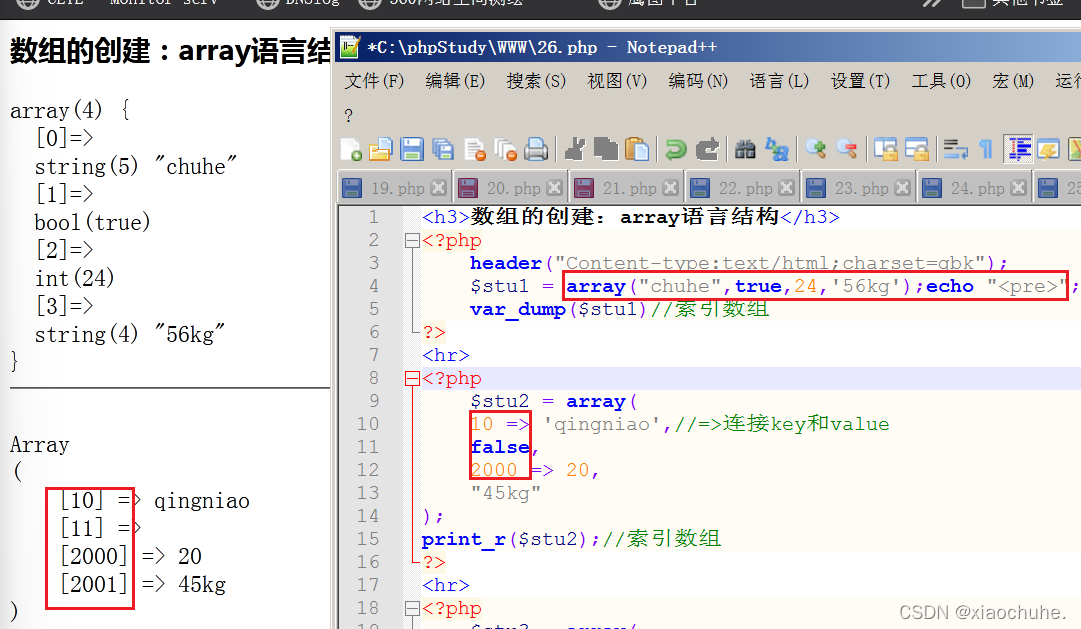Click 'bool(true)' in the browser output

[x=92, y=222]
